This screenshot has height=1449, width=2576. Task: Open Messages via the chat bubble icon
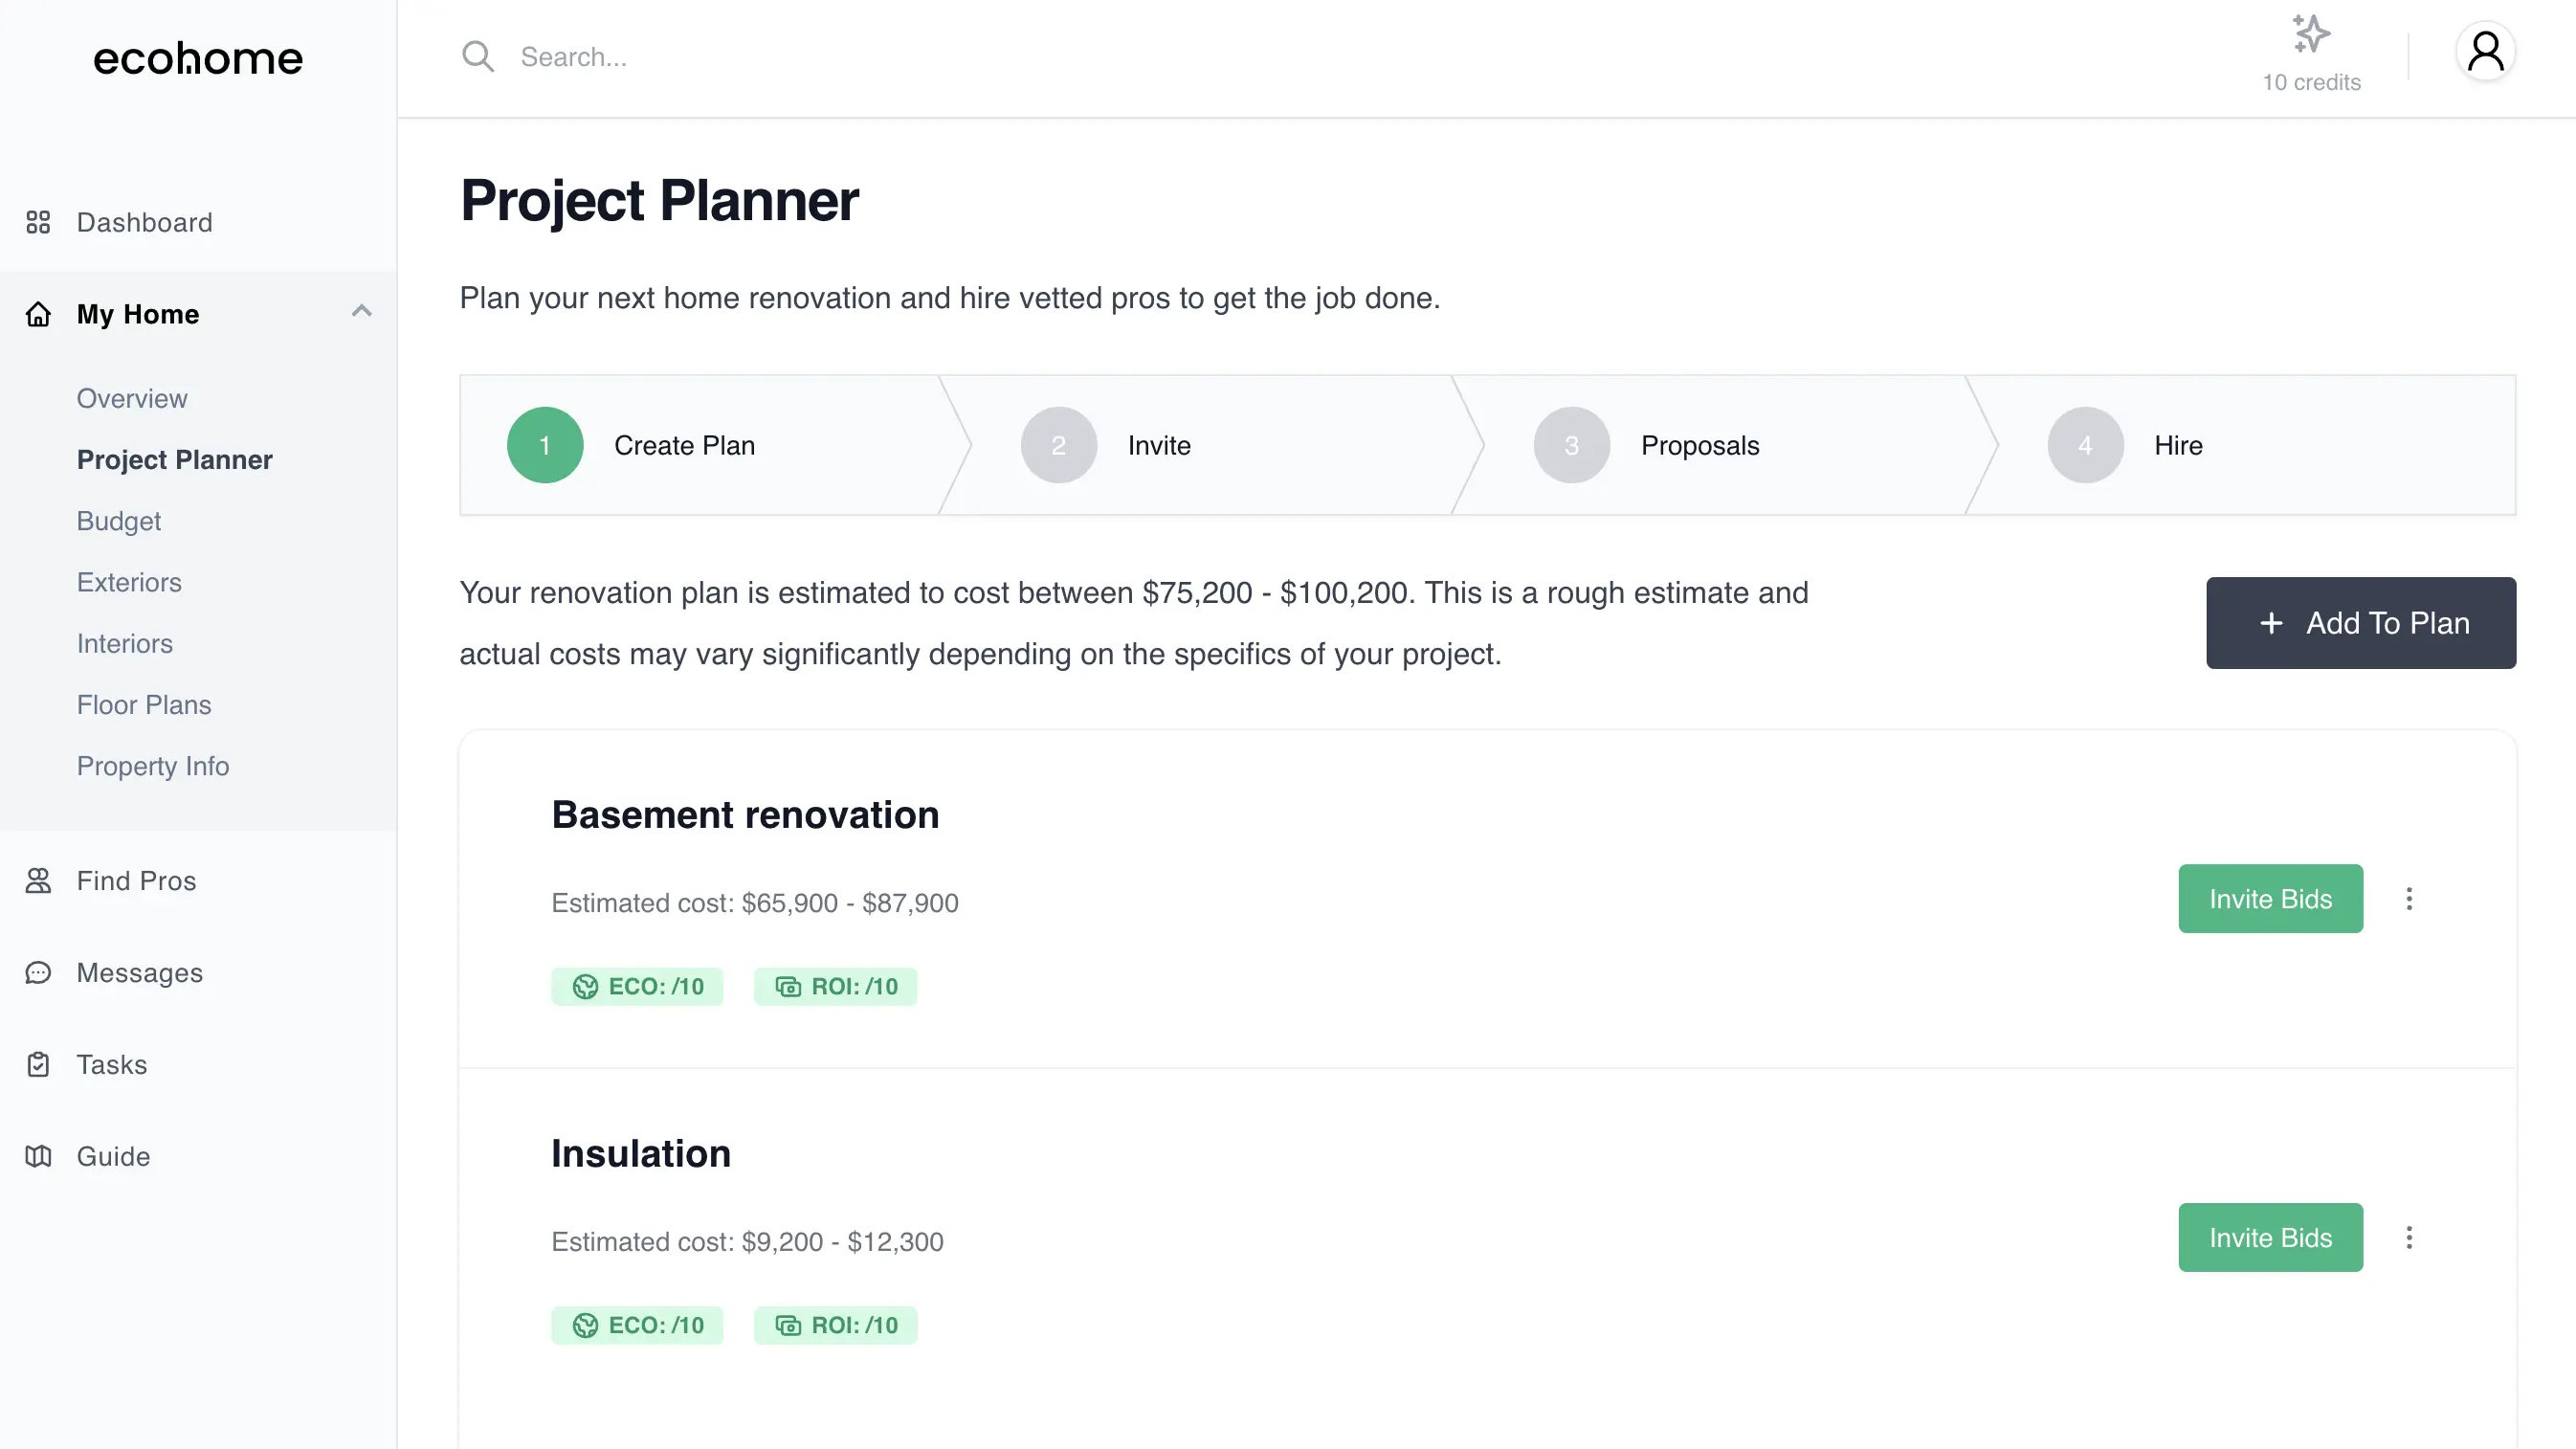click(38, 972)
